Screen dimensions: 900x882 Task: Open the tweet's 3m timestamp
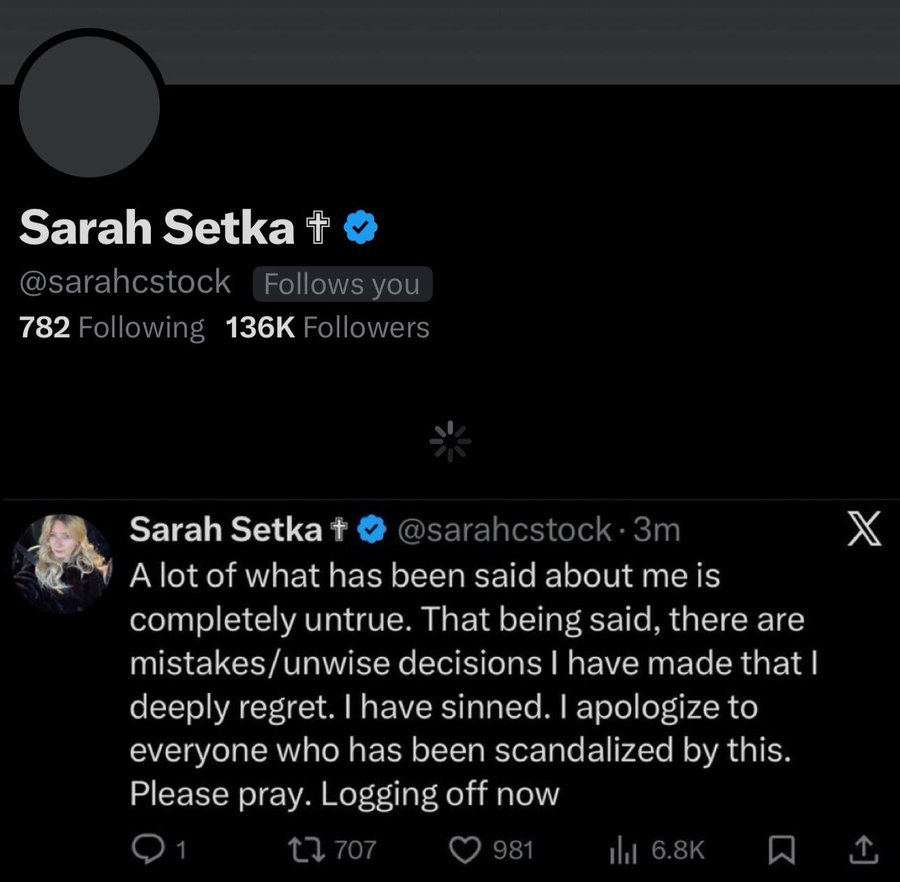coord(657,530)
